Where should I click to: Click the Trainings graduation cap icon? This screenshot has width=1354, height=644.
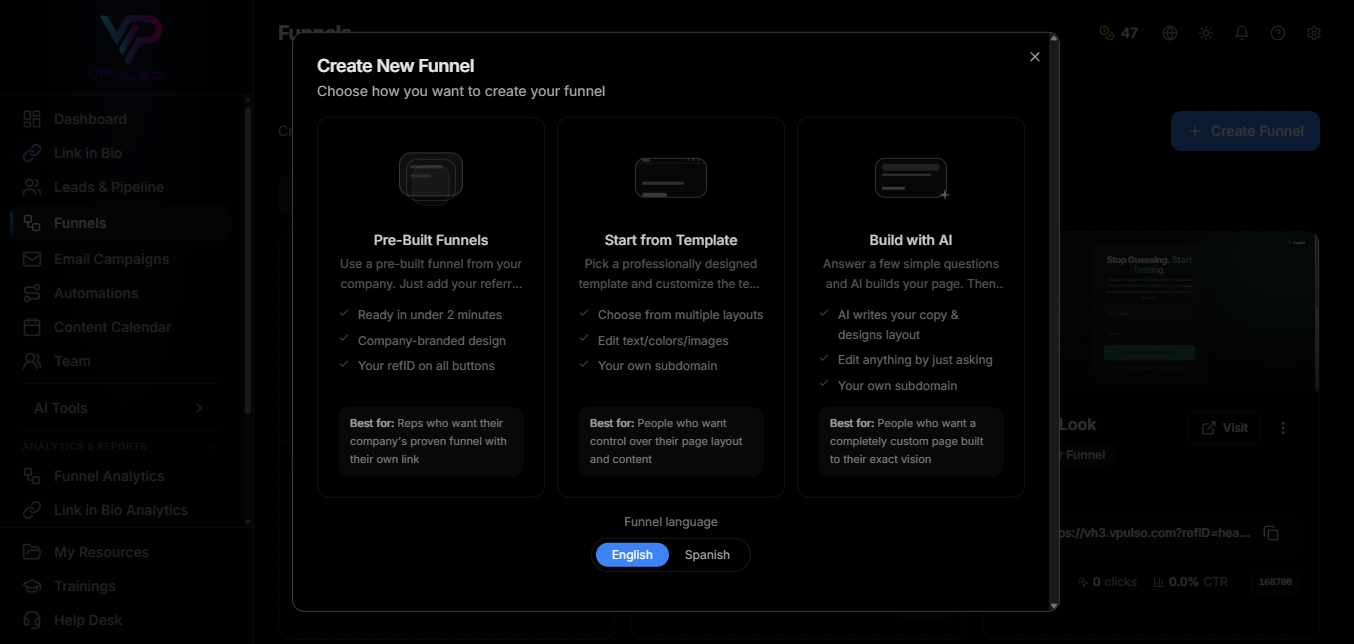[x=33, y=586]
